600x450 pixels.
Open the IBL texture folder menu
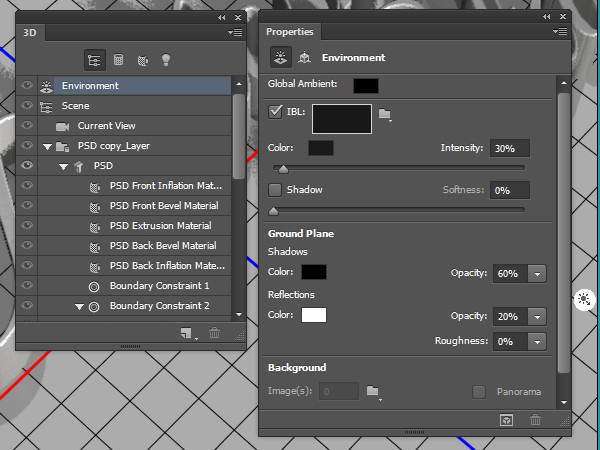coord(385,116)
